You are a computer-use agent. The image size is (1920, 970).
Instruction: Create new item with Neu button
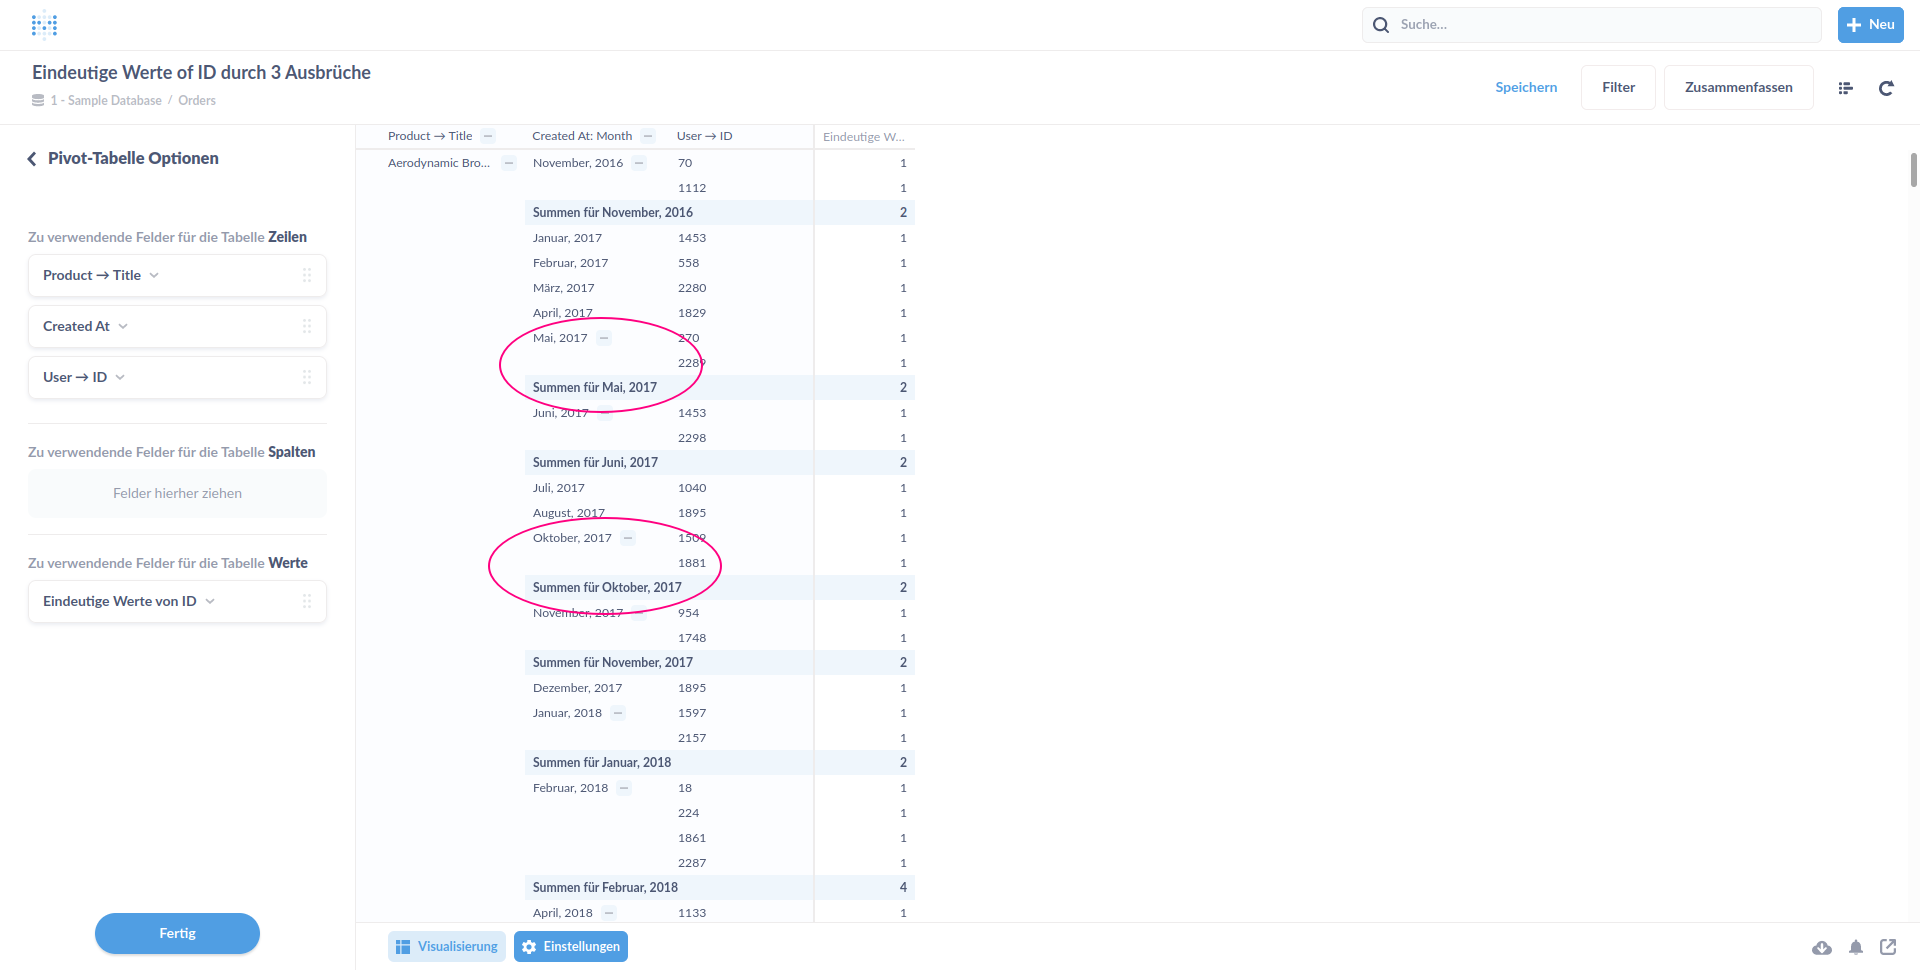pyautogui.click(x=1870, y=25)
